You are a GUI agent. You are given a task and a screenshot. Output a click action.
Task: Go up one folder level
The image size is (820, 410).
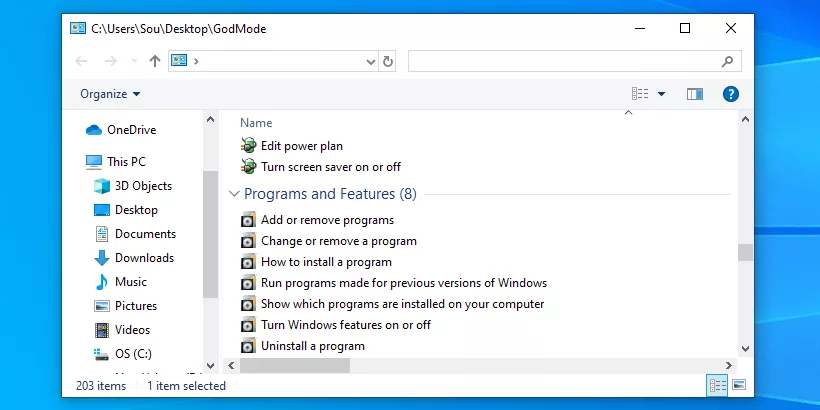154,61
